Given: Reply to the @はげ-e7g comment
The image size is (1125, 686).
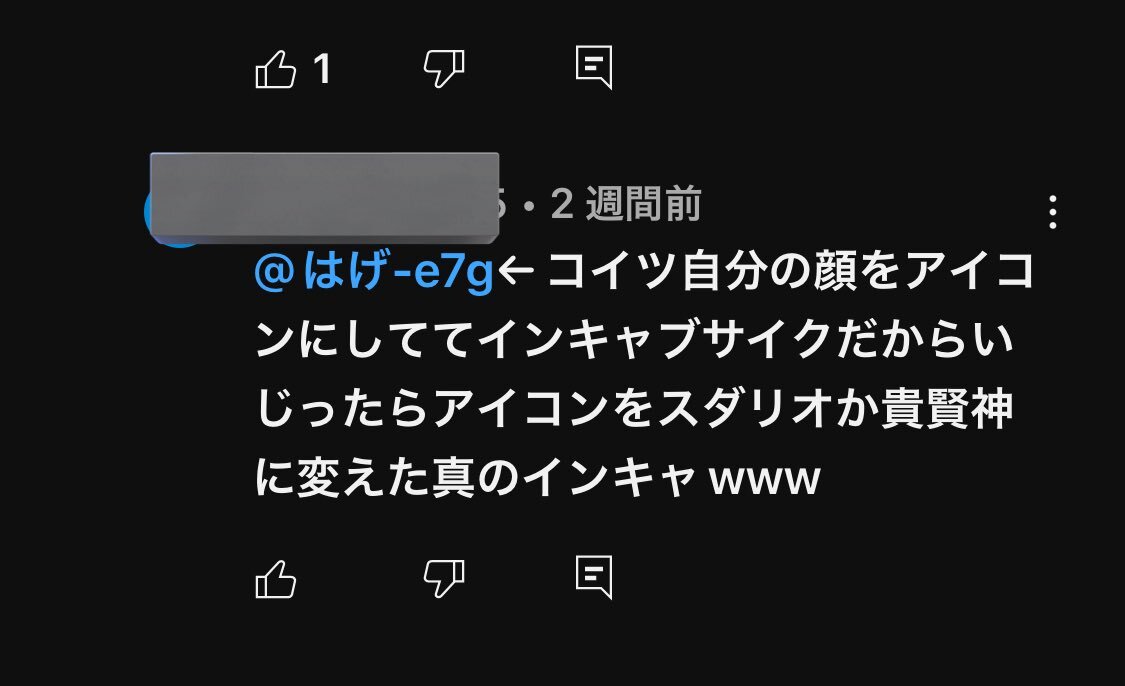Looking at the screenshot, I should pos(594,578).
